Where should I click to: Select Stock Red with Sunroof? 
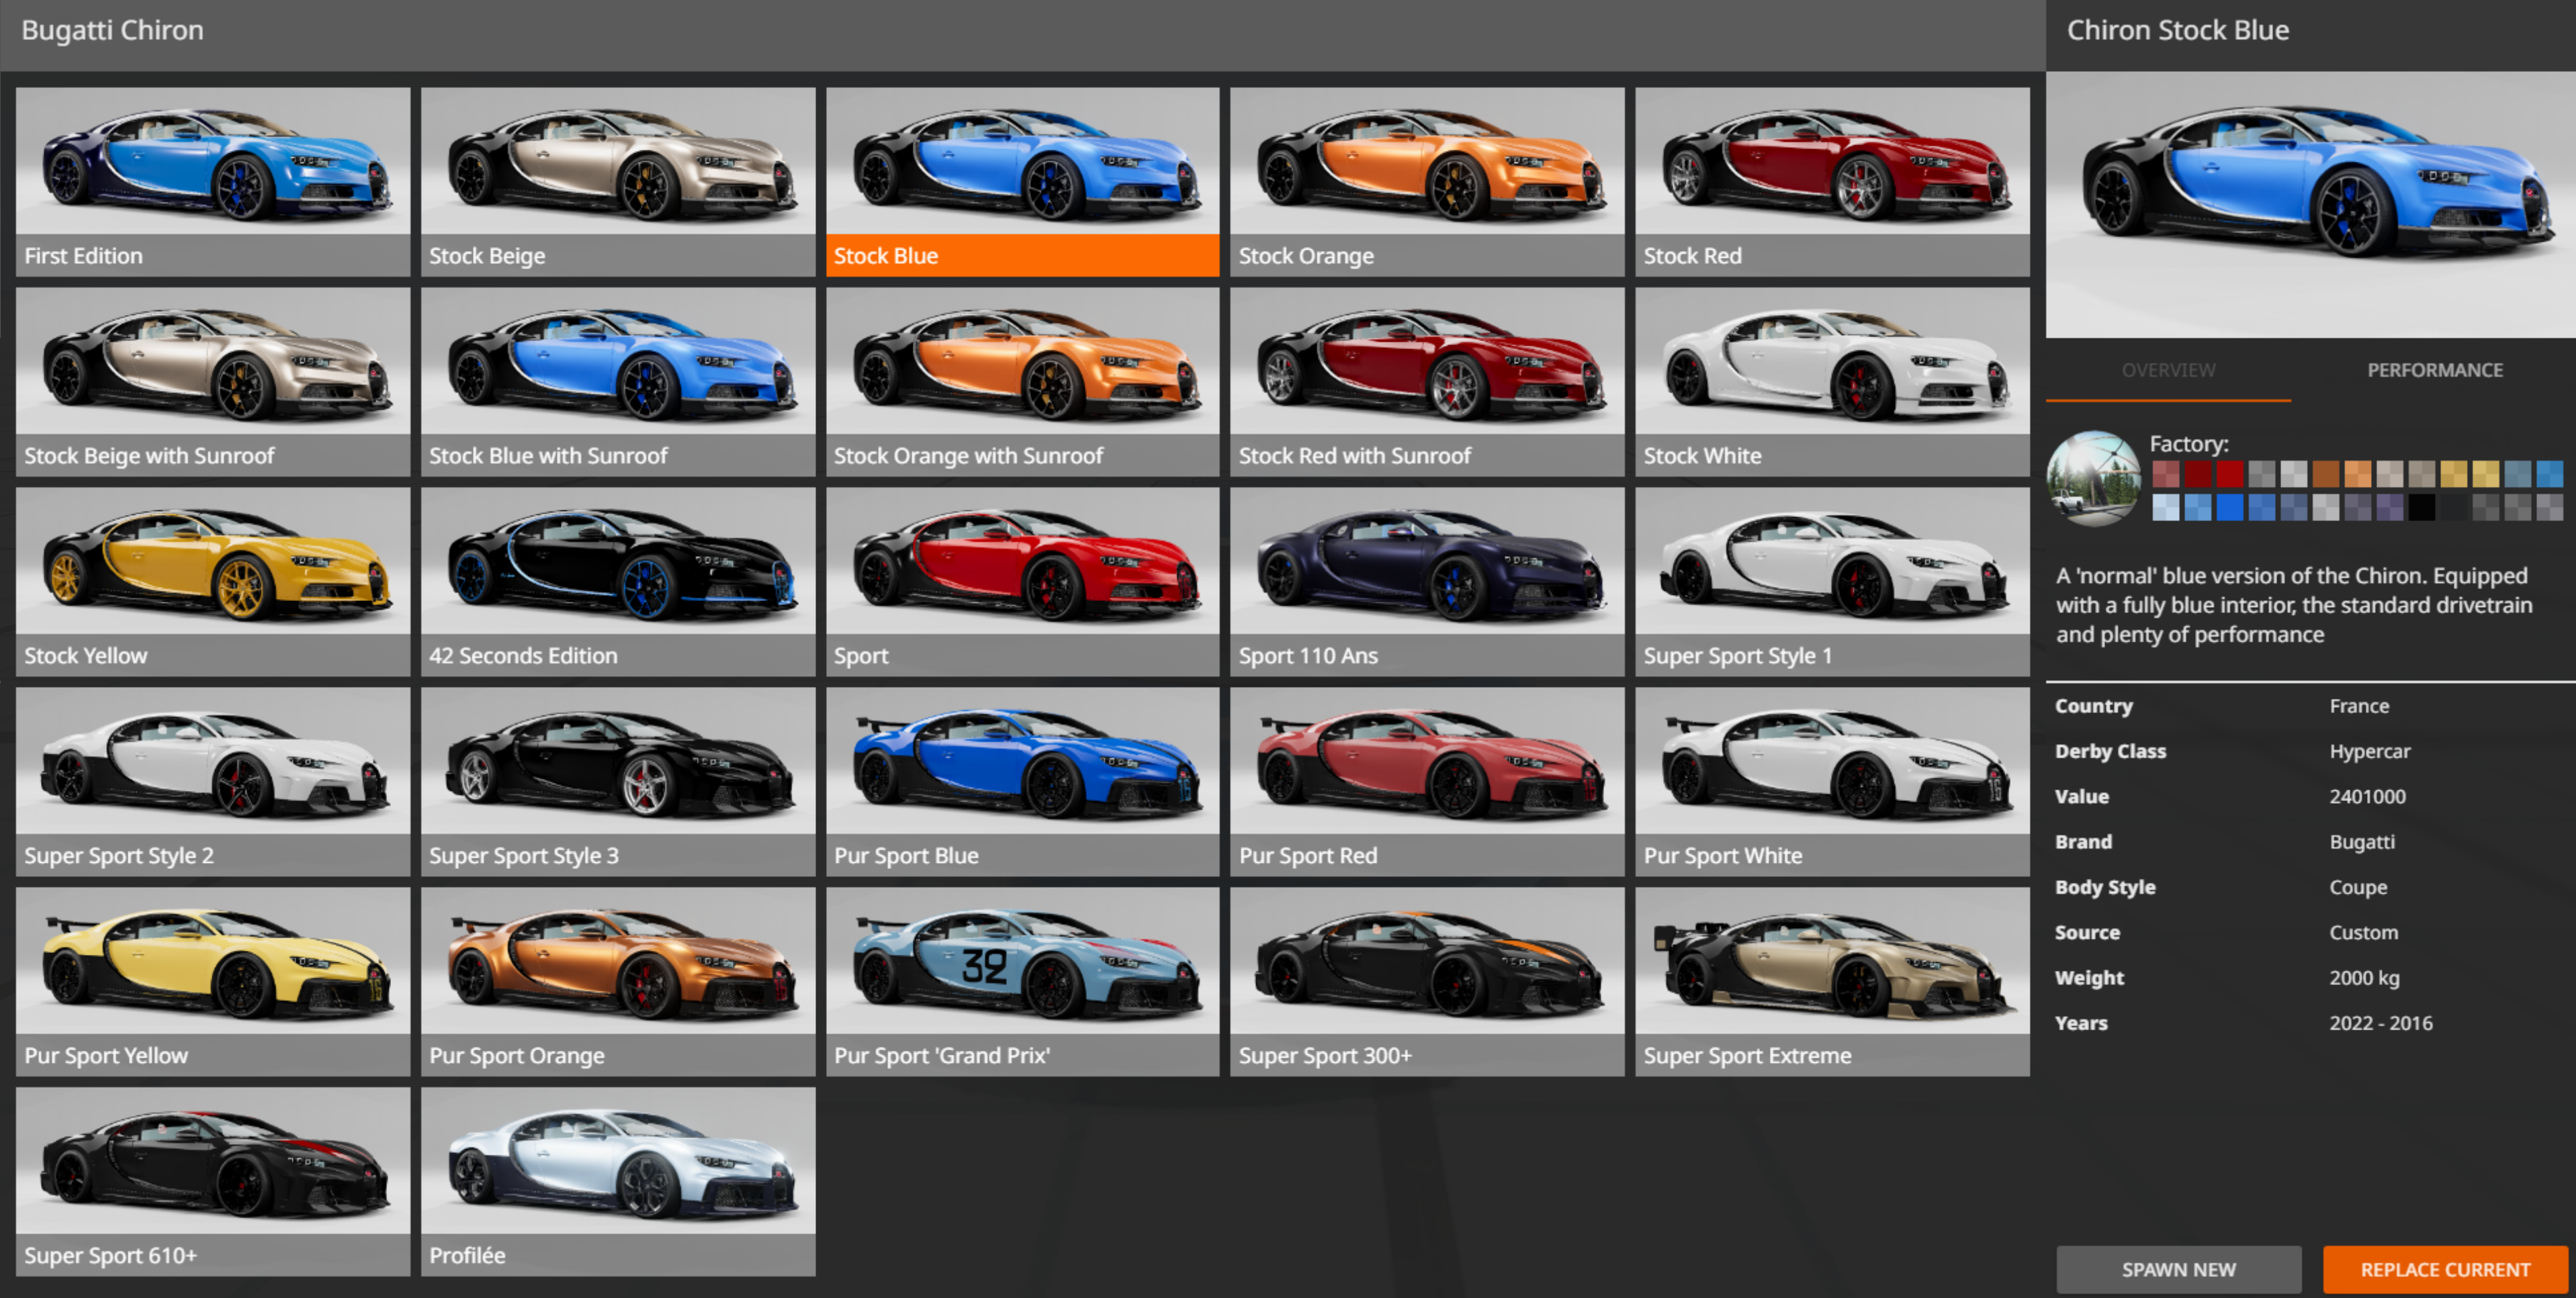click(x=1426, y=381)
